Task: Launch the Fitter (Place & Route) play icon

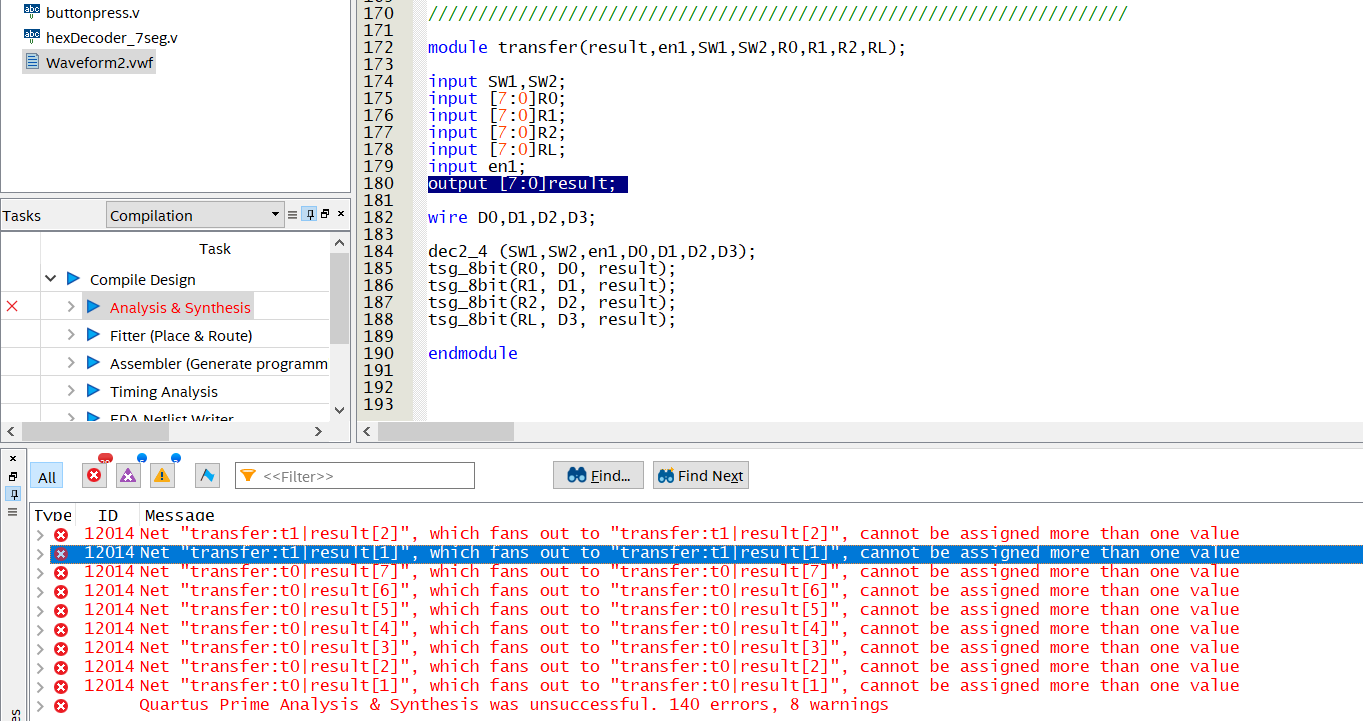Action: (x=93, y=336)
